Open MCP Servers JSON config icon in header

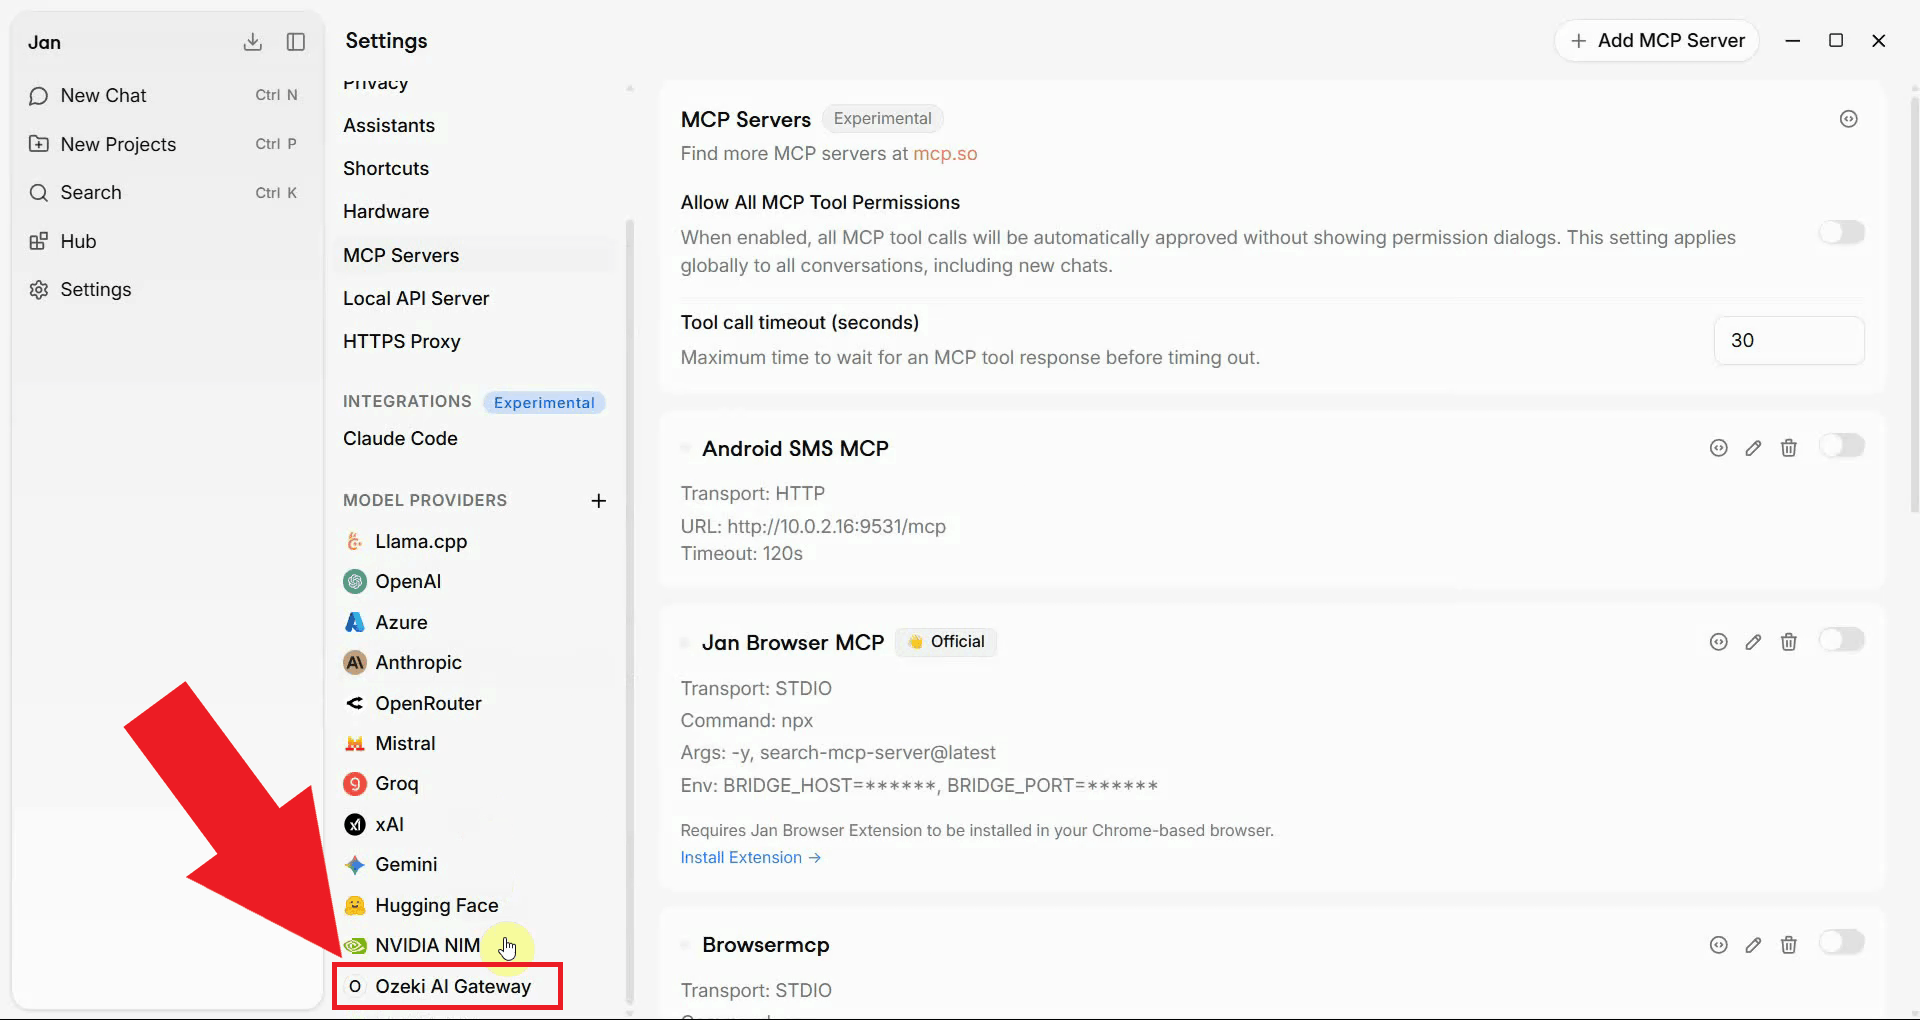[x=1849, y=119]
